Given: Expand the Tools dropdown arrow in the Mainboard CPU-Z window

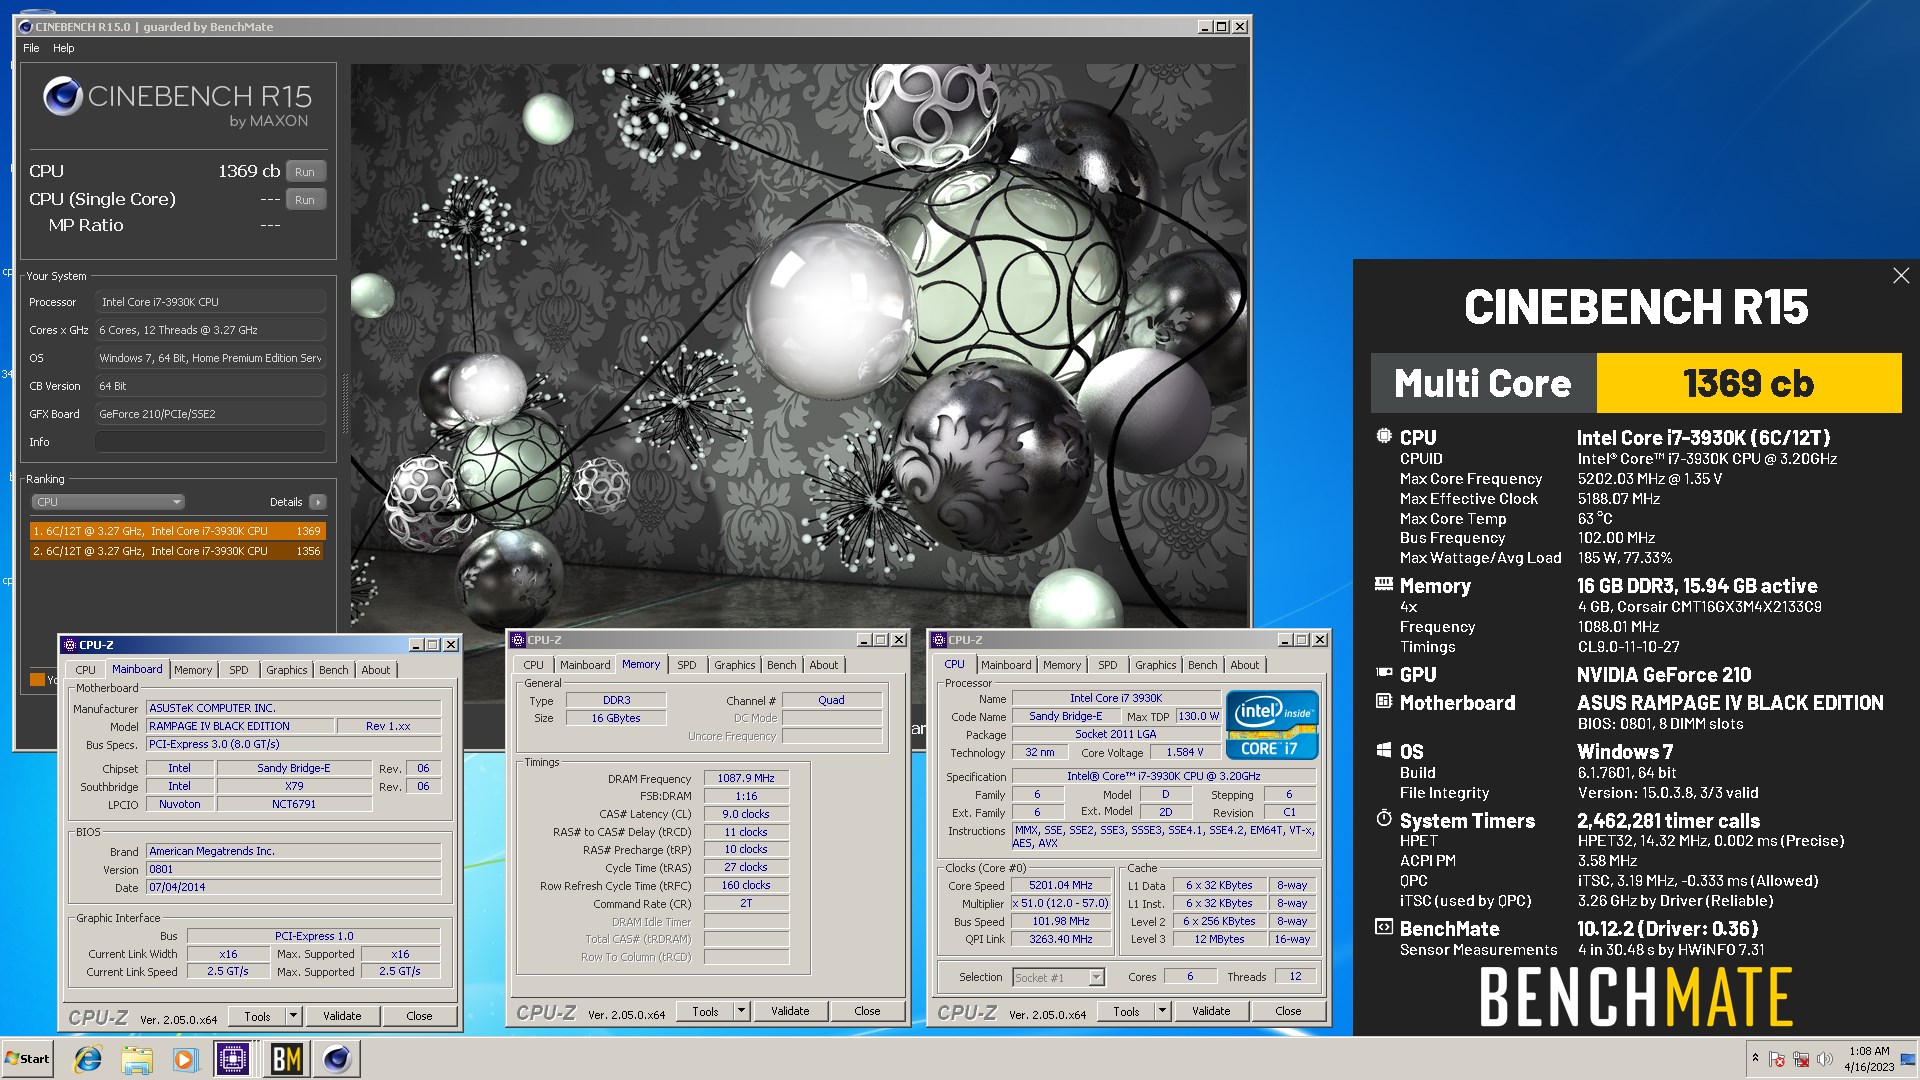Looking at the screenshot, I should click(x=294, y=1016).
